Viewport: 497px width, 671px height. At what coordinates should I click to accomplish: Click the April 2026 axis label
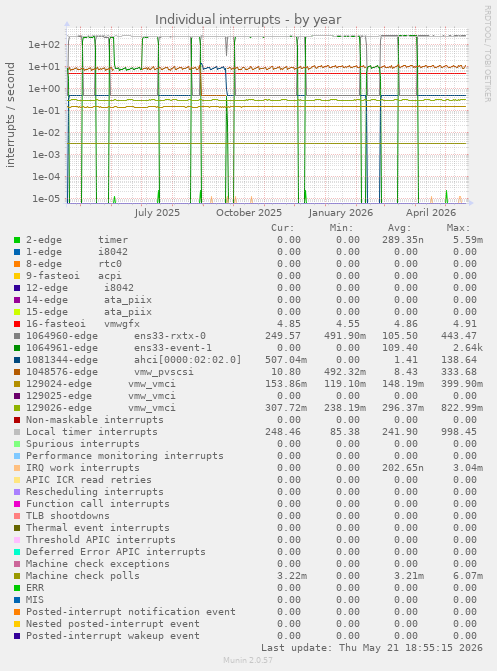(431, 213)
